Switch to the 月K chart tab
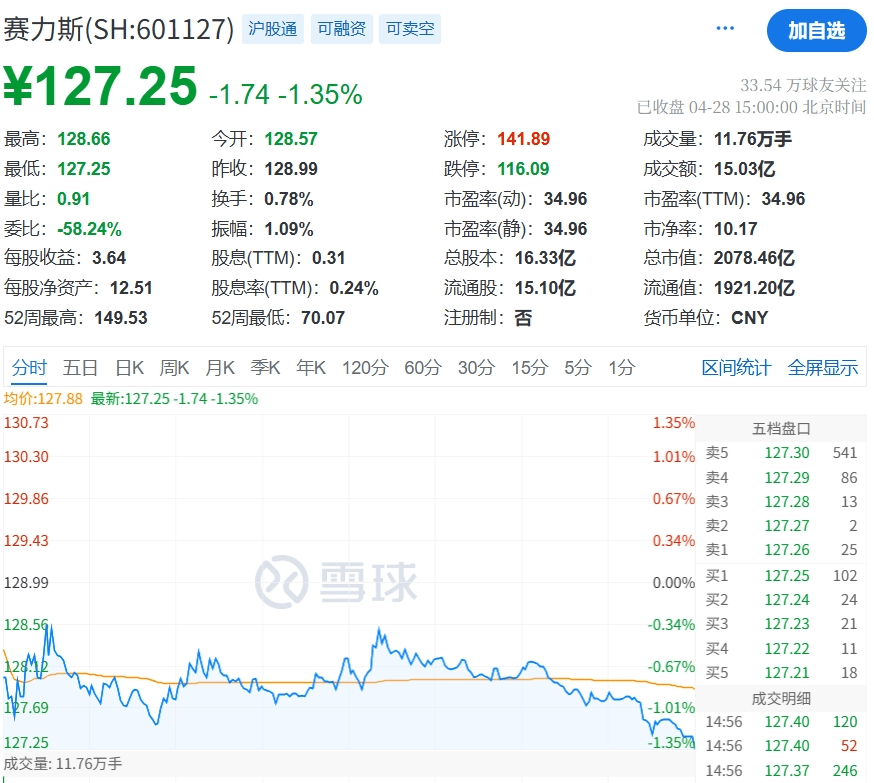Image resolution: width=874 pixels, height=783 pixels. click(x=220, y=368)
